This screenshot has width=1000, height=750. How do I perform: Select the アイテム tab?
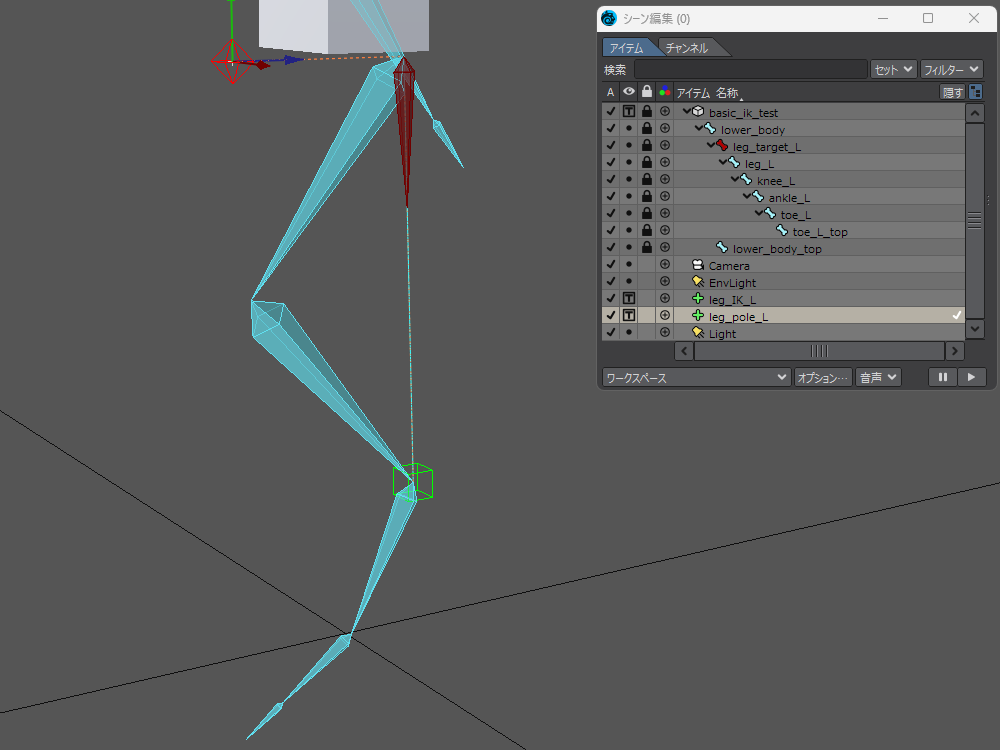(627, 48)
